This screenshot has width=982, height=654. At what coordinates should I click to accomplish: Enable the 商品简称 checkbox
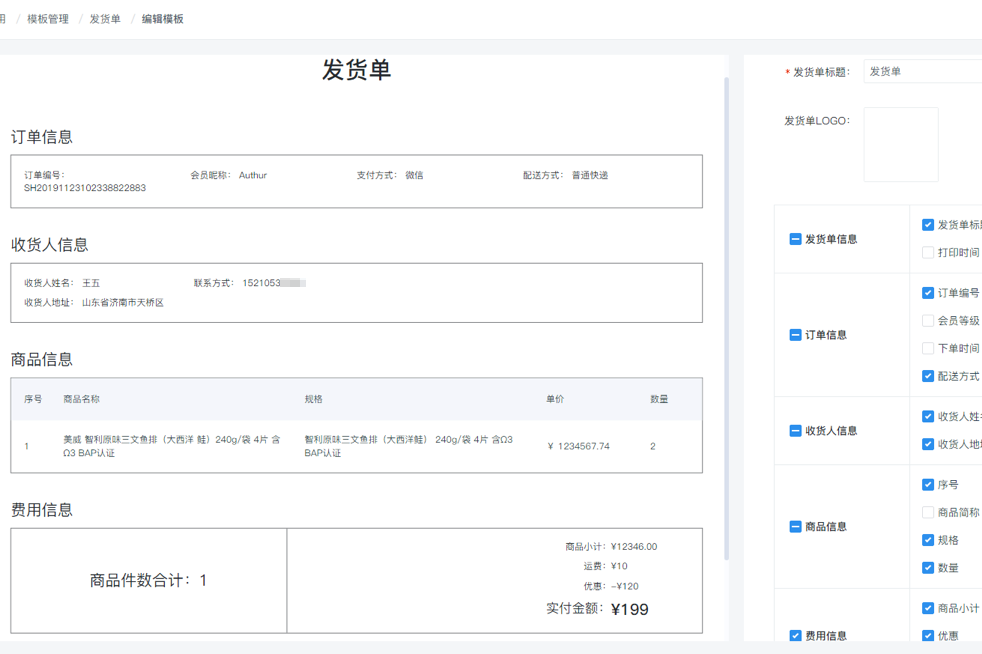click(x=928, y=512)
